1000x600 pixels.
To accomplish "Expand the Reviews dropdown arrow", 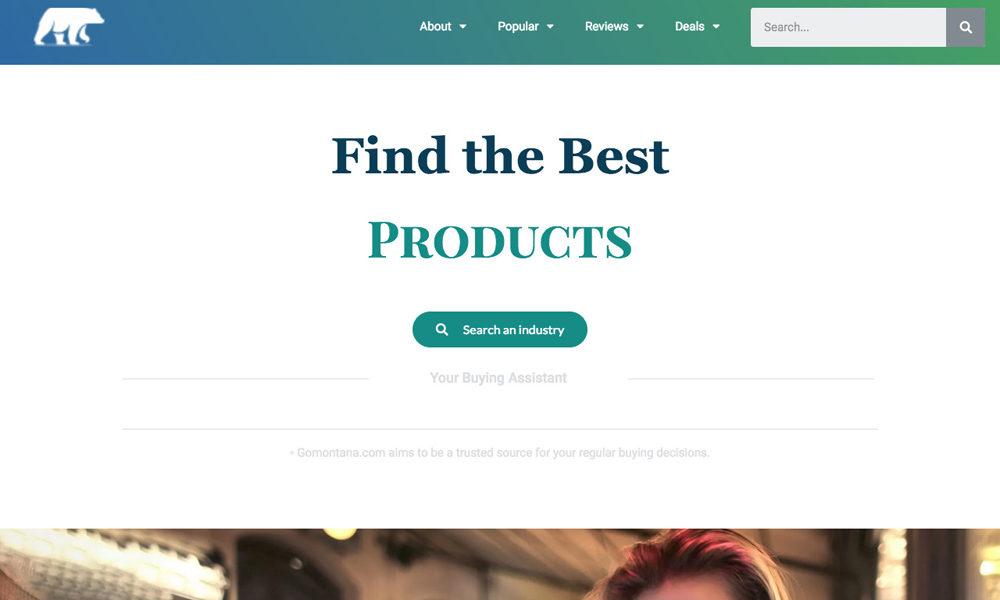I will pos(640,27).
